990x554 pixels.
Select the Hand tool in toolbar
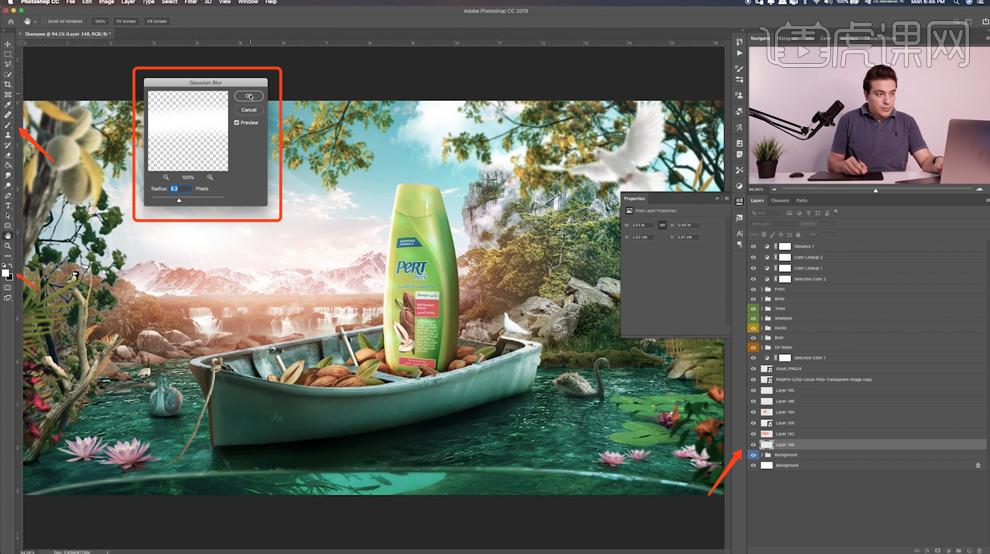[x=8, y=236]
